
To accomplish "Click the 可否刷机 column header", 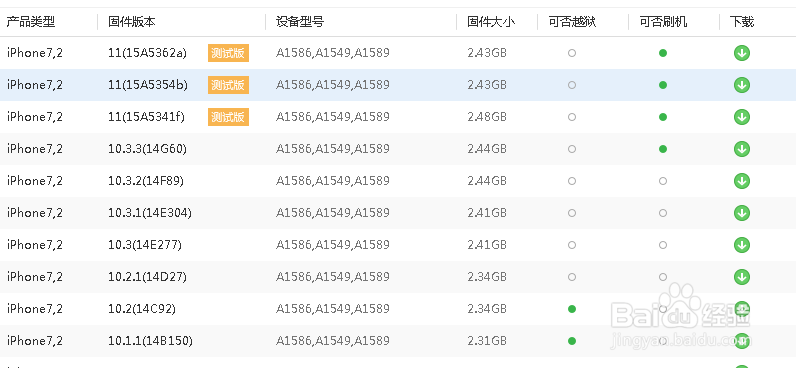I will pyautogui.click(x=663, y=22).
